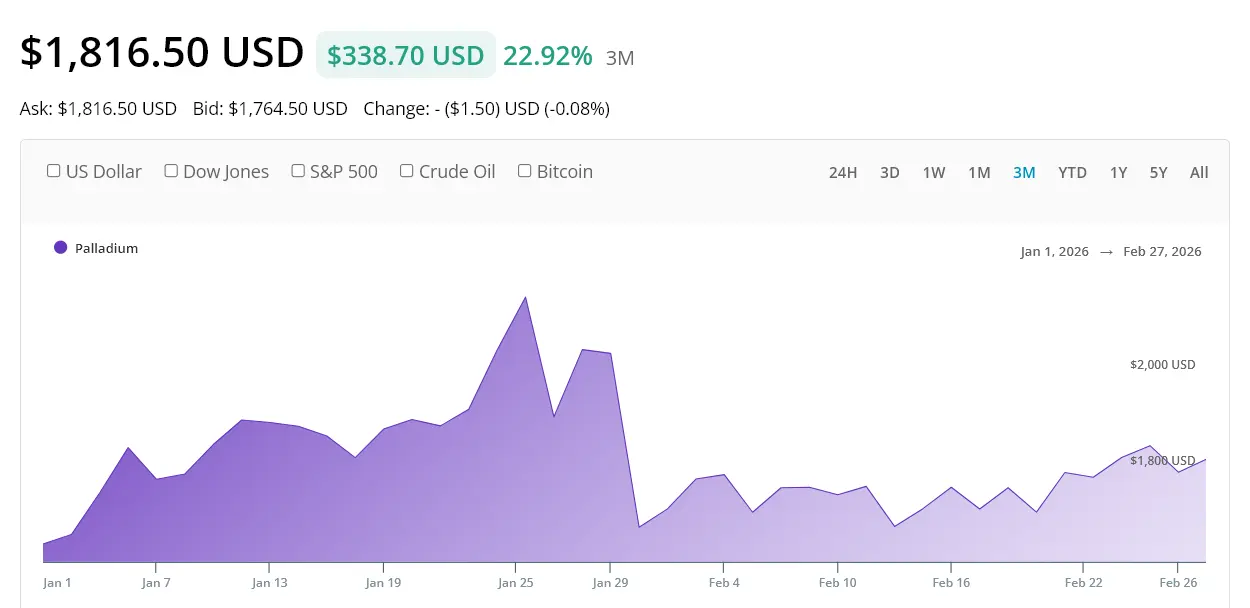Viewport: 1250px width, 608px height.
Task: Check the S&P 500 comparison box
Action: pos(298,171)
